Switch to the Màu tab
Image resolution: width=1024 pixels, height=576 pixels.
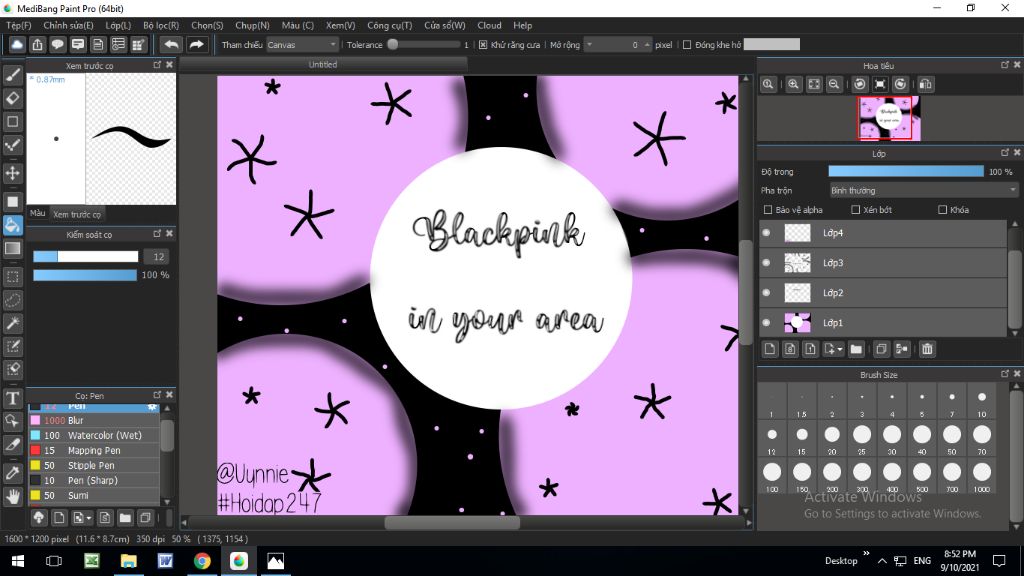pos(38,214)
